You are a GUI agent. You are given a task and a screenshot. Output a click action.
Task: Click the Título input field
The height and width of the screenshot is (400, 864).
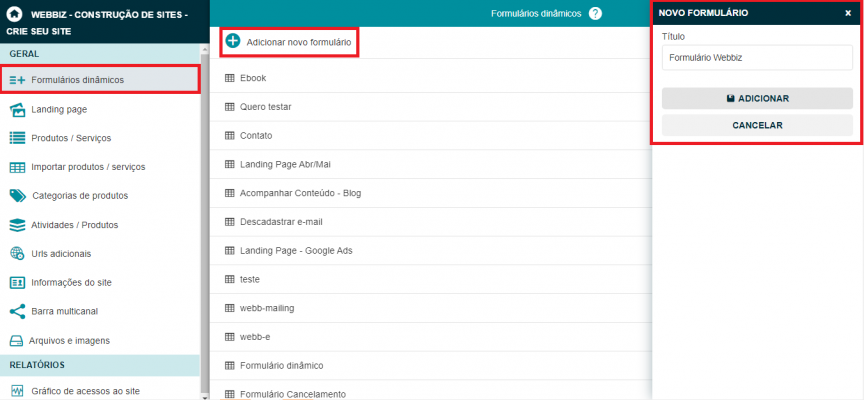(757, 58)
